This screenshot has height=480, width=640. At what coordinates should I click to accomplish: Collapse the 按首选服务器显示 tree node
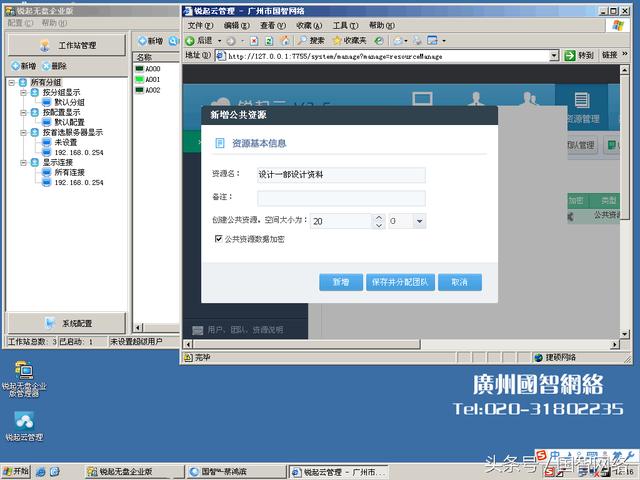click(24, 132)
